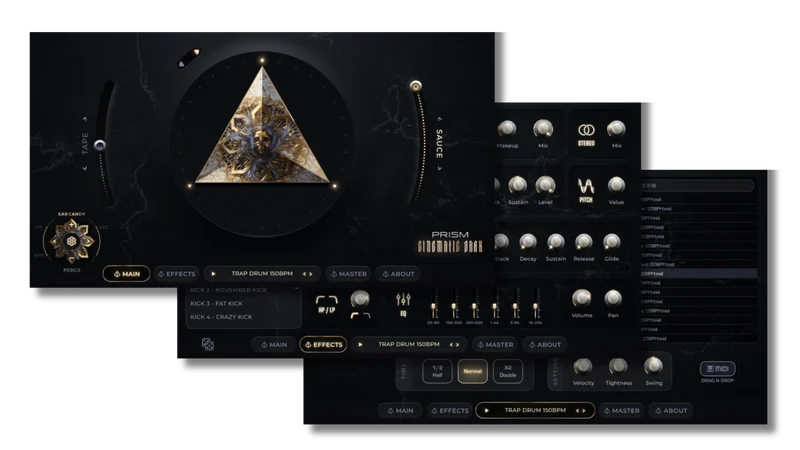
Task: Previous preset arrow in front Main window
Action: click(x=305, y=274)
